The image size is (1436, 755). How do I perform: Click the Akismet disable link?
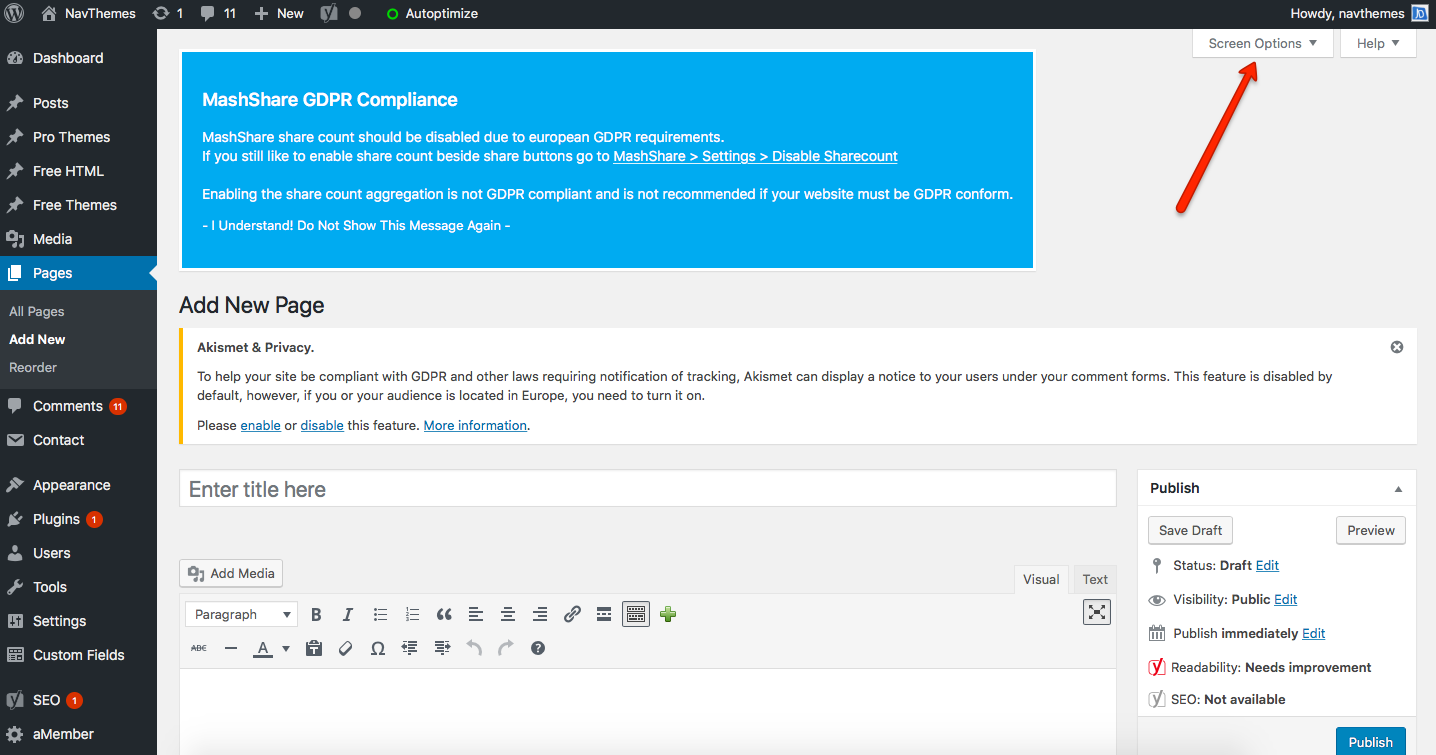[322, 425]
